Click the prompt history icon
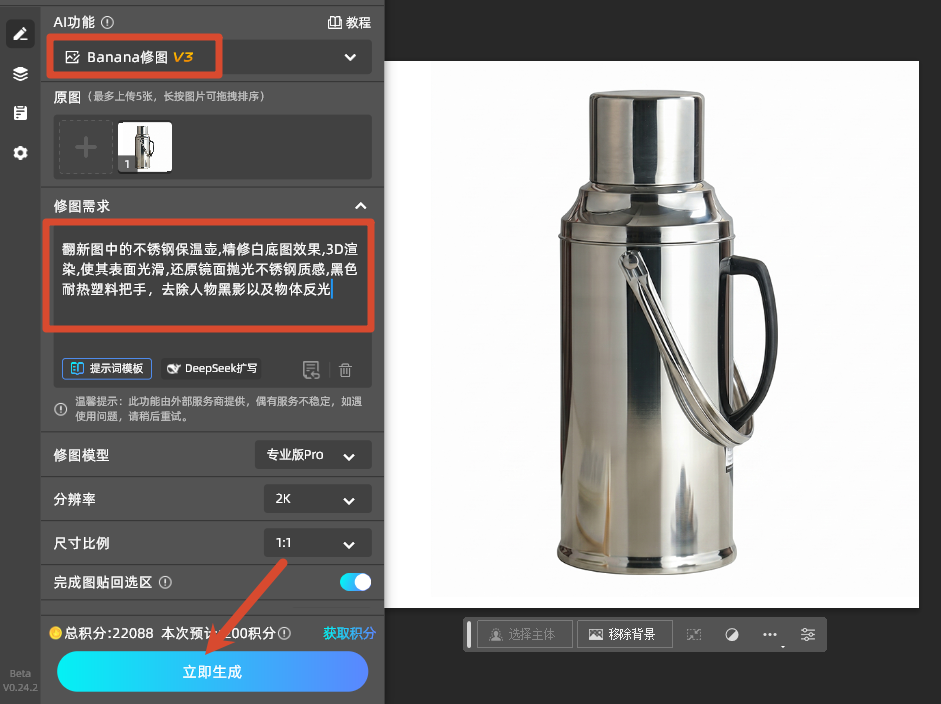The width and height of the screenshot is (941, 704). click(311, 370)
